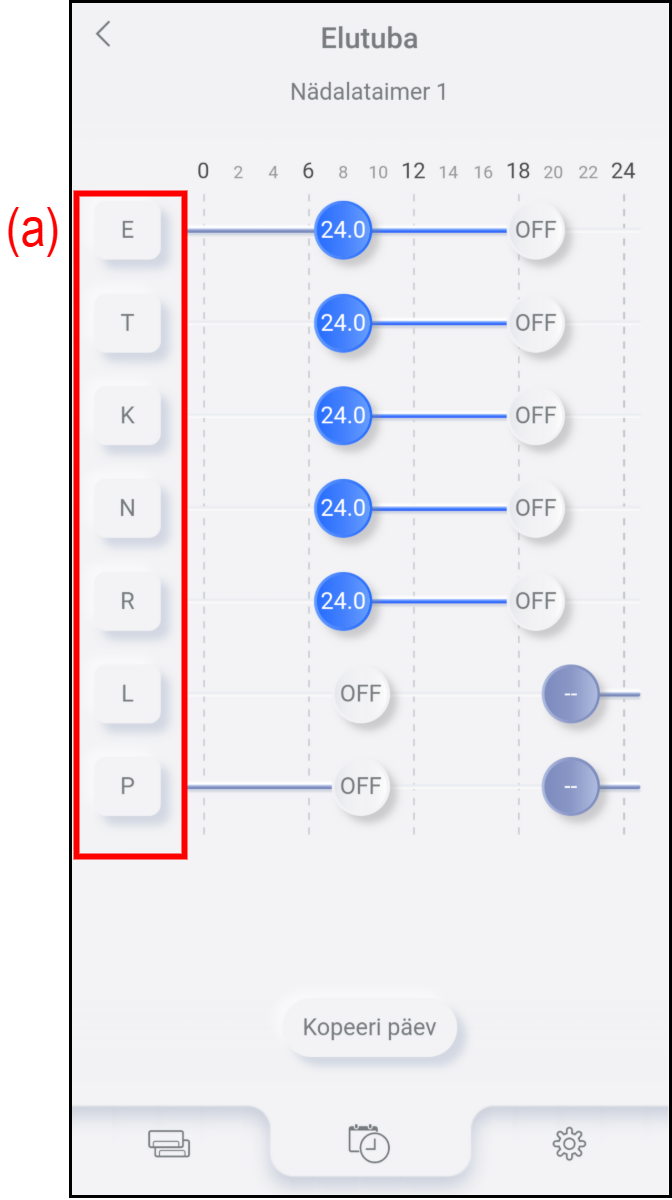Image resolution: width=672 pixels, height=1200 pixels.
Task: Click the OFF marker on L row
Action: click(360, 693)
